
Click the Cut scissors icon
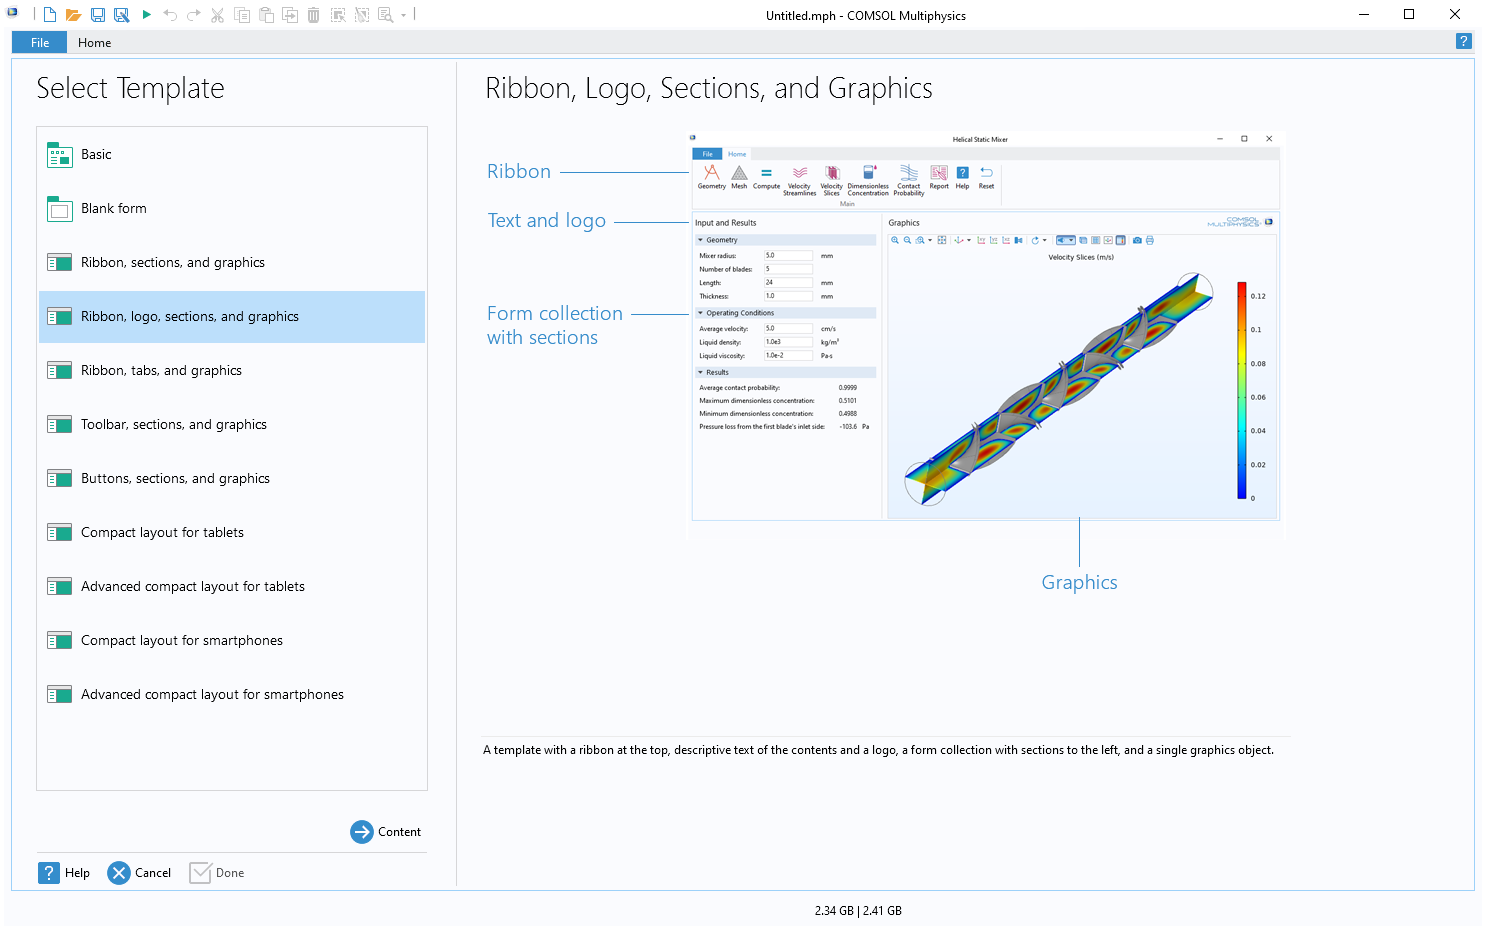pos(217,15)
